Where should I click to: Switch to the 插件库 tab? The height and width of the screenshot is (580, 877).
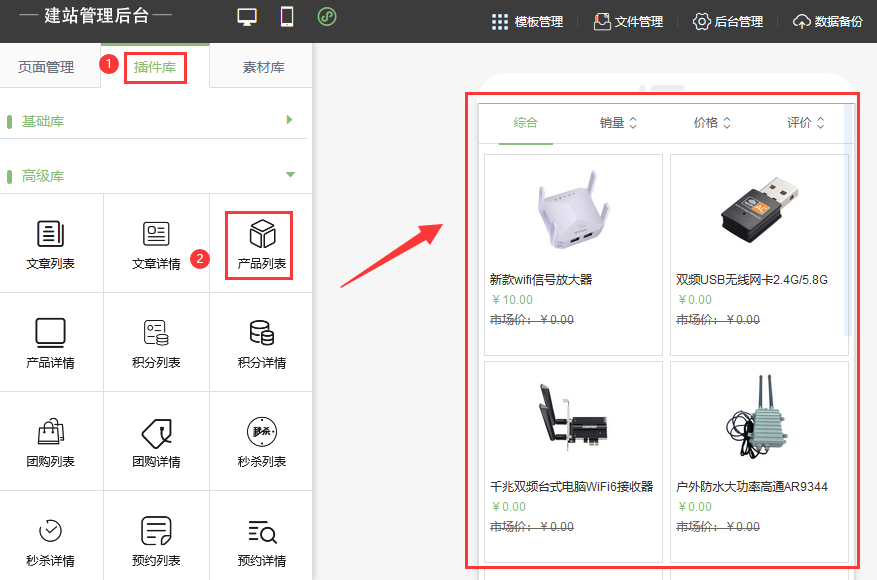click(155, 67)
